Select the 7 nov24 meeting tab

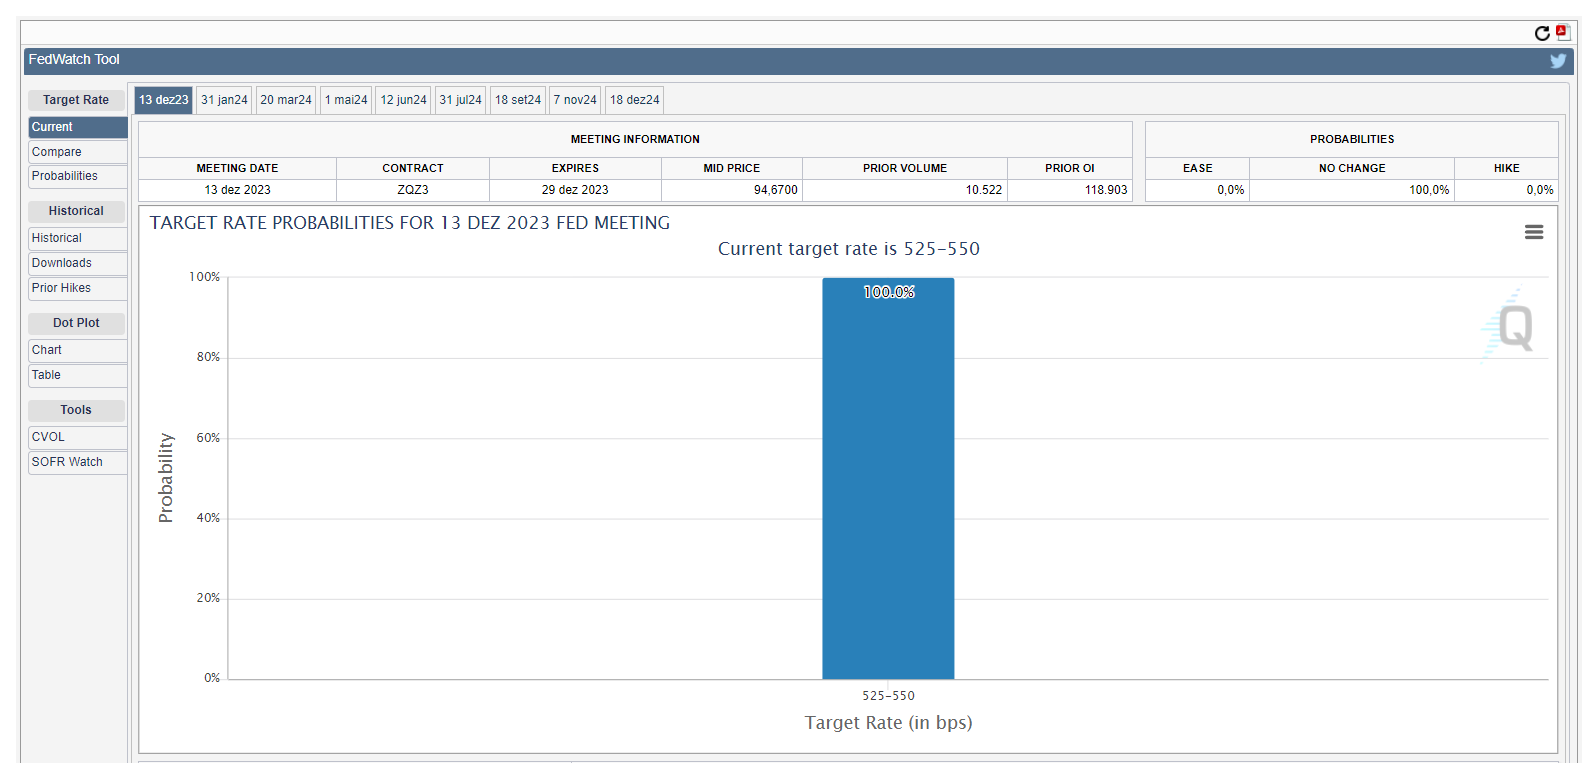575,100
